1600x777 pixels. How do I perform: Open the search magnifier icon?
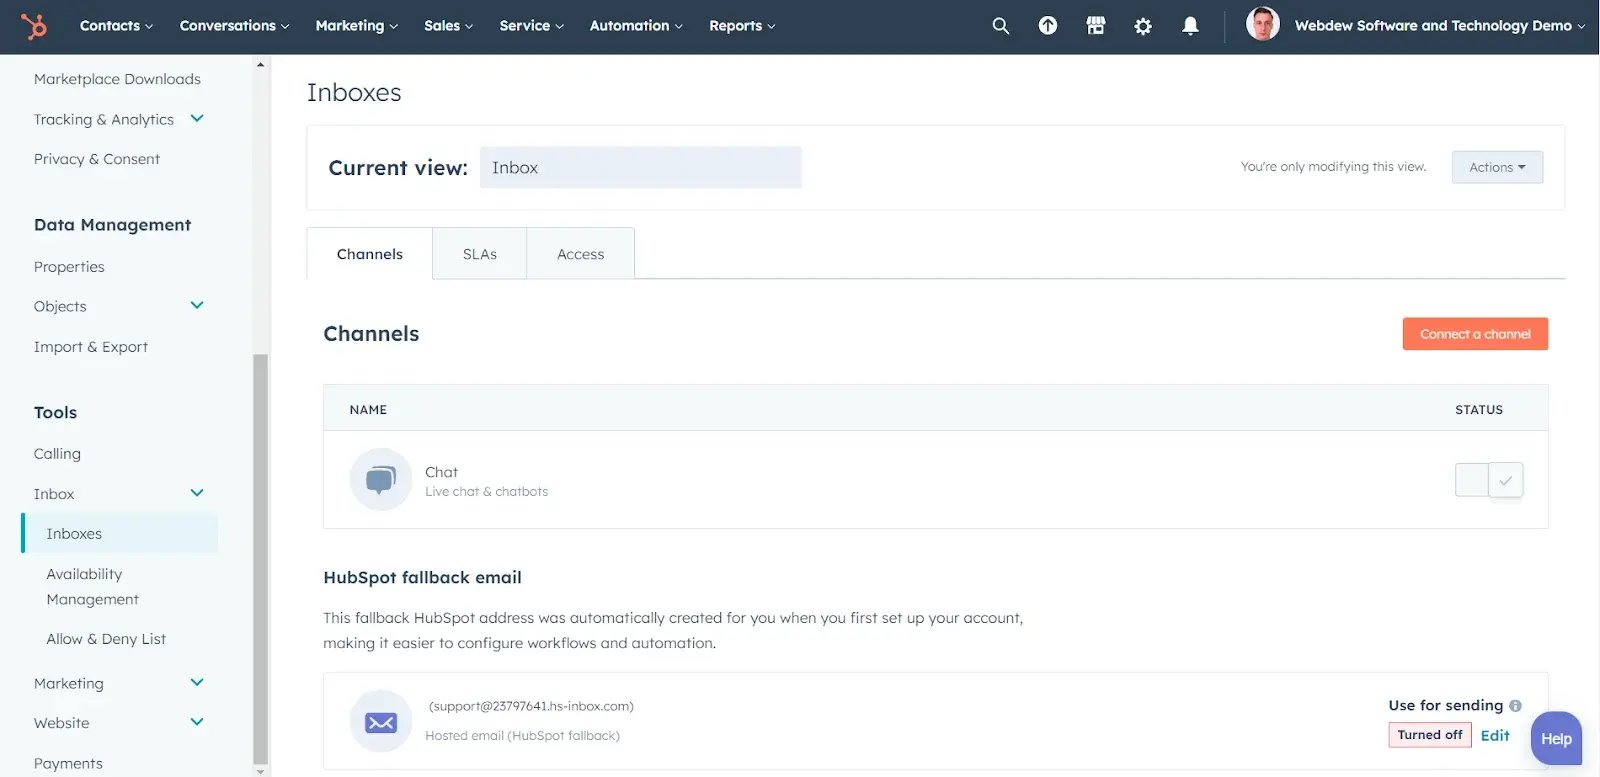1000,26
